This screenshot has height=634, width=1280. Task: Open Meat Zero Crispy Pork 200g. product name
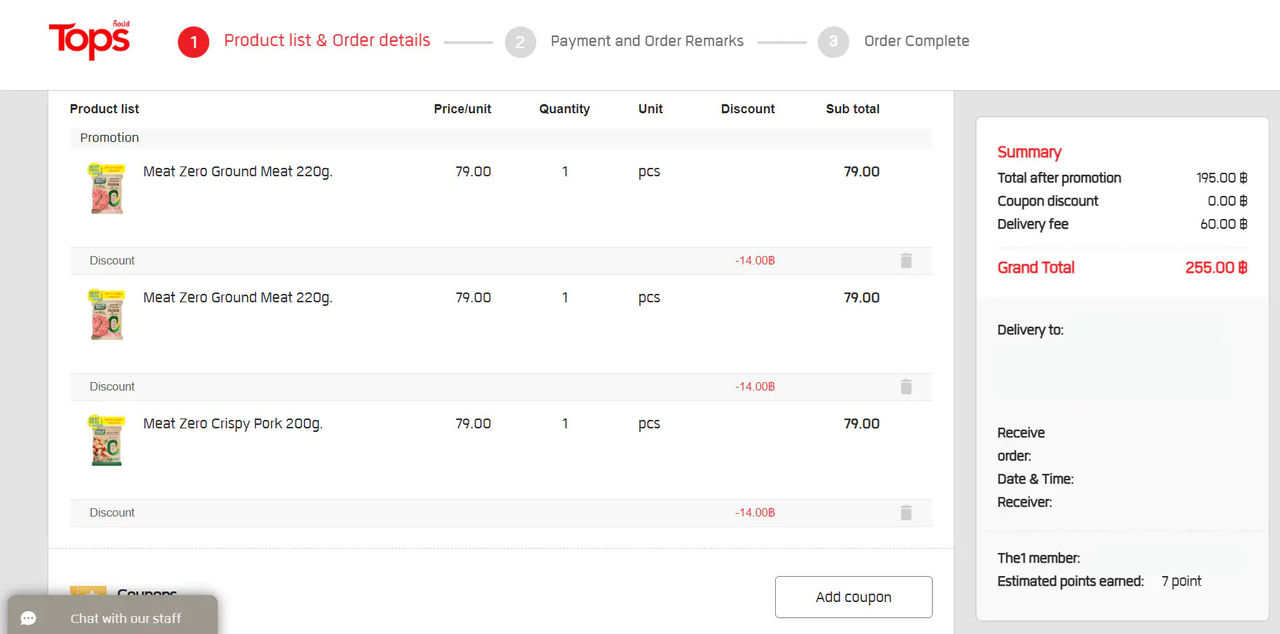click(x=233, y=424)
